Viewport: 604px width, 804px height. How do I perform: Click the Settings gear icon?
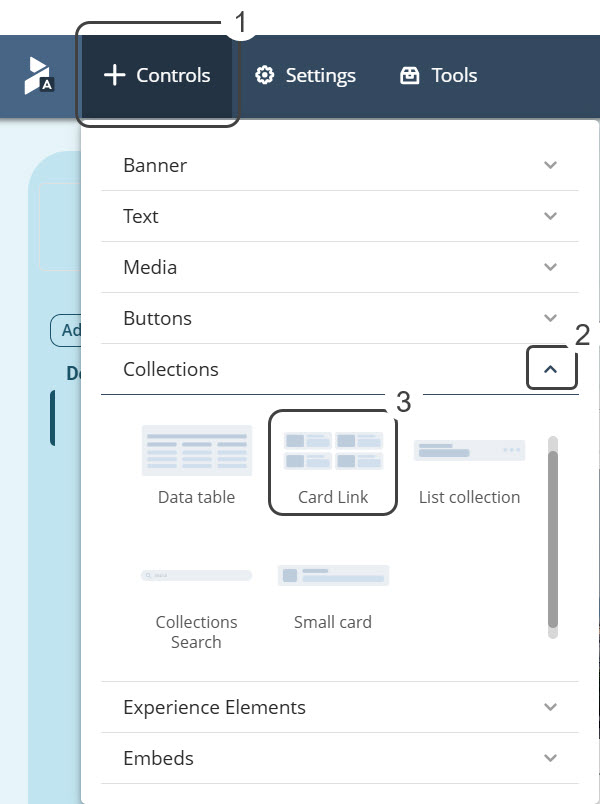tap(264, 76)
